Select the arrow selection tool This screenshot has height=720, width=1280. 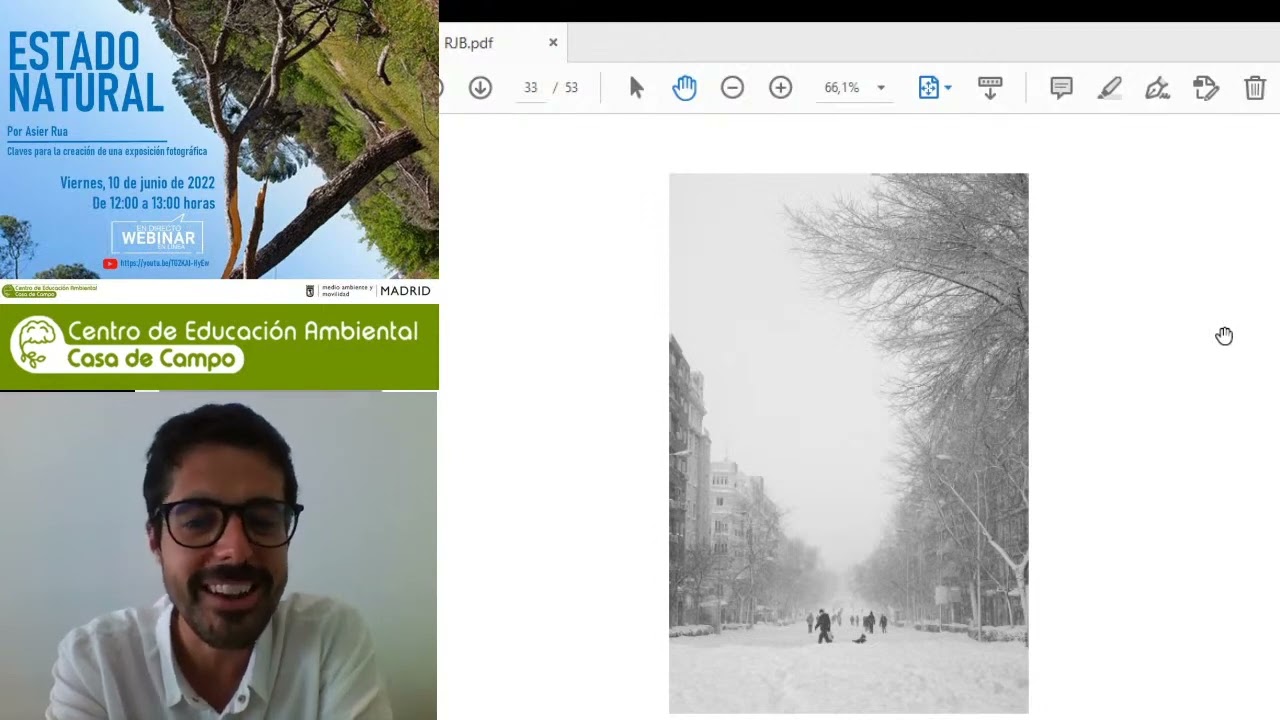coord(636,88)
